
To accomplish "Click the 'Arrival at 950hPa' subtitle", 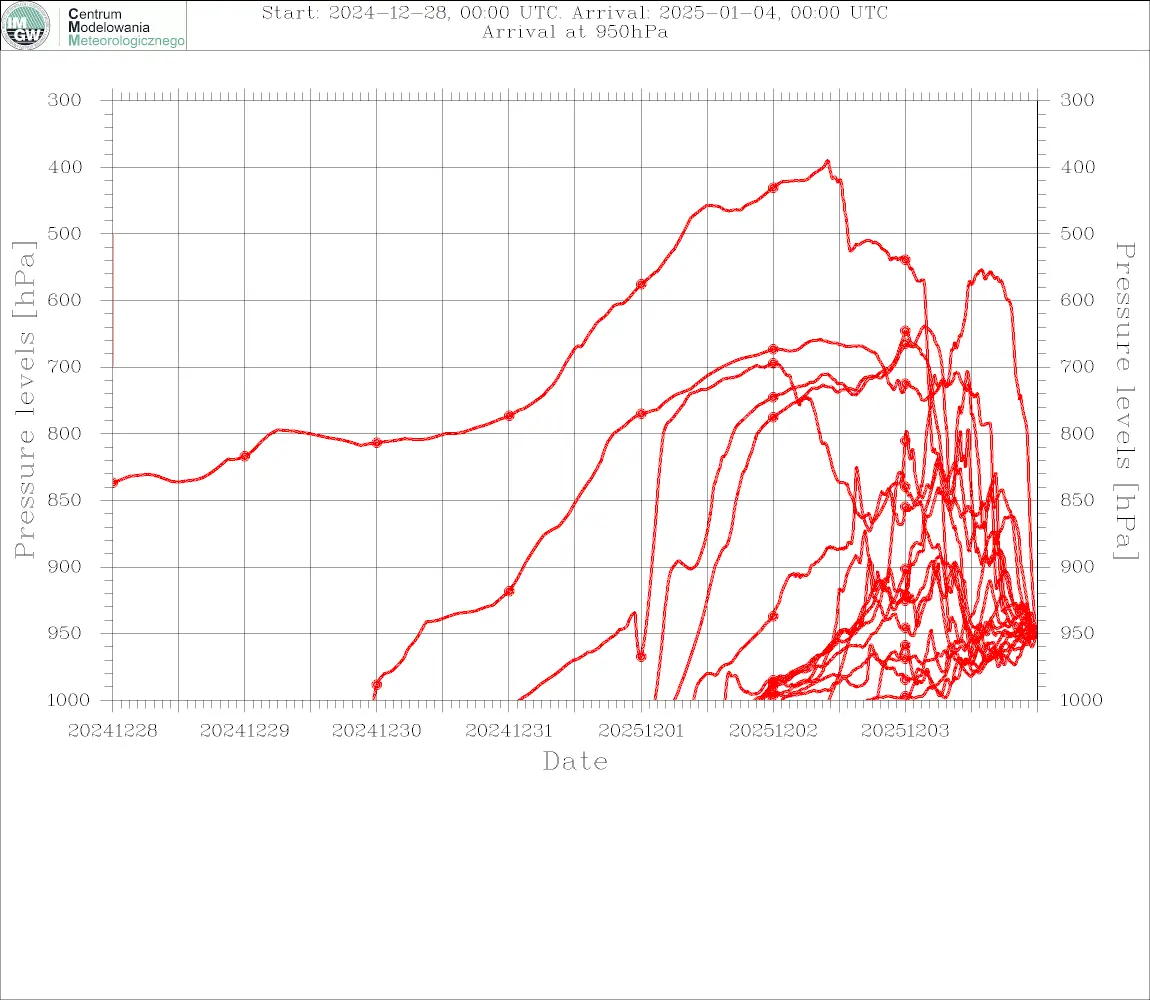I will [575, 32].
